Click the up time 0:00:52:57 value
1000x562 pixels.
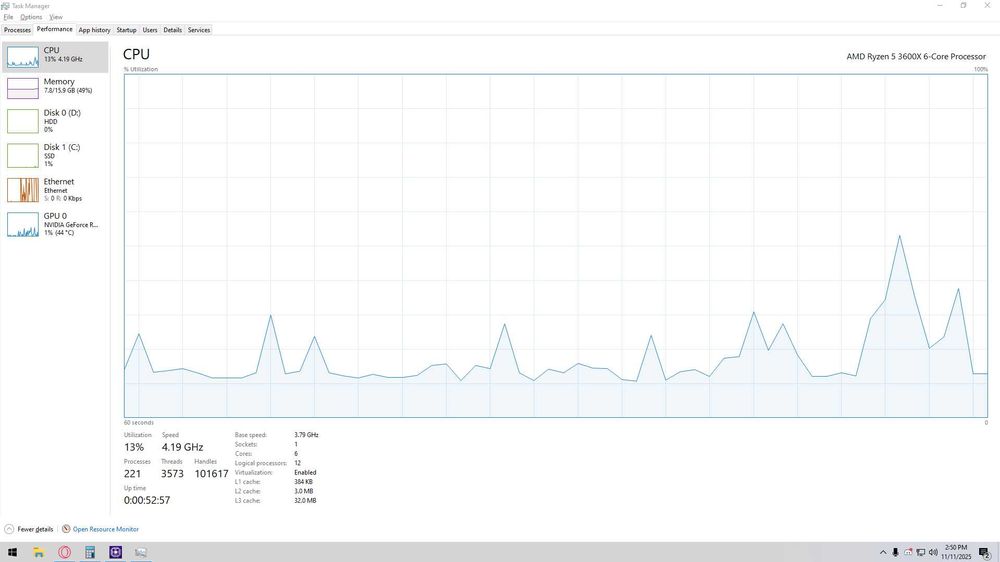click(x=147, y=500)
